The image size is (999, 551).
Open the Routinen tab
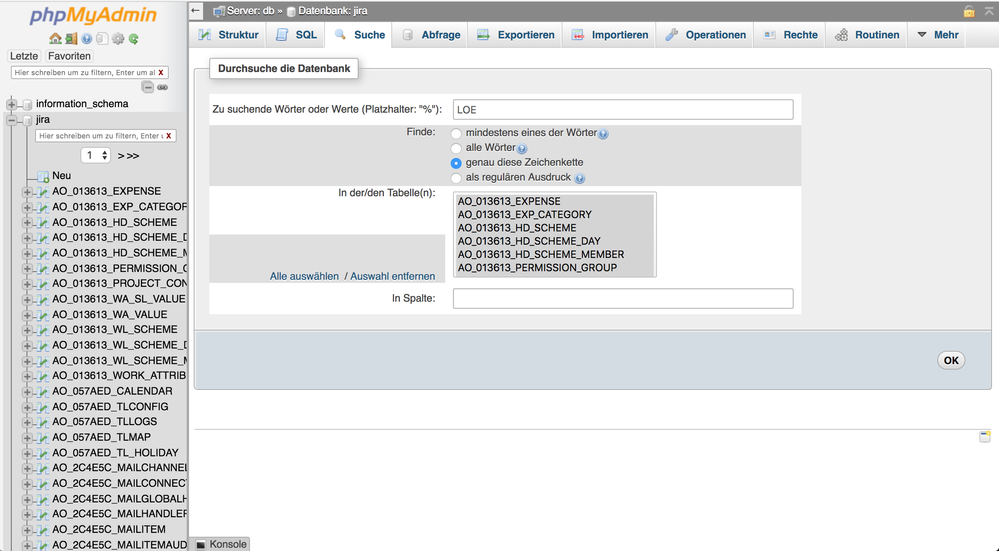click(867, 35)
